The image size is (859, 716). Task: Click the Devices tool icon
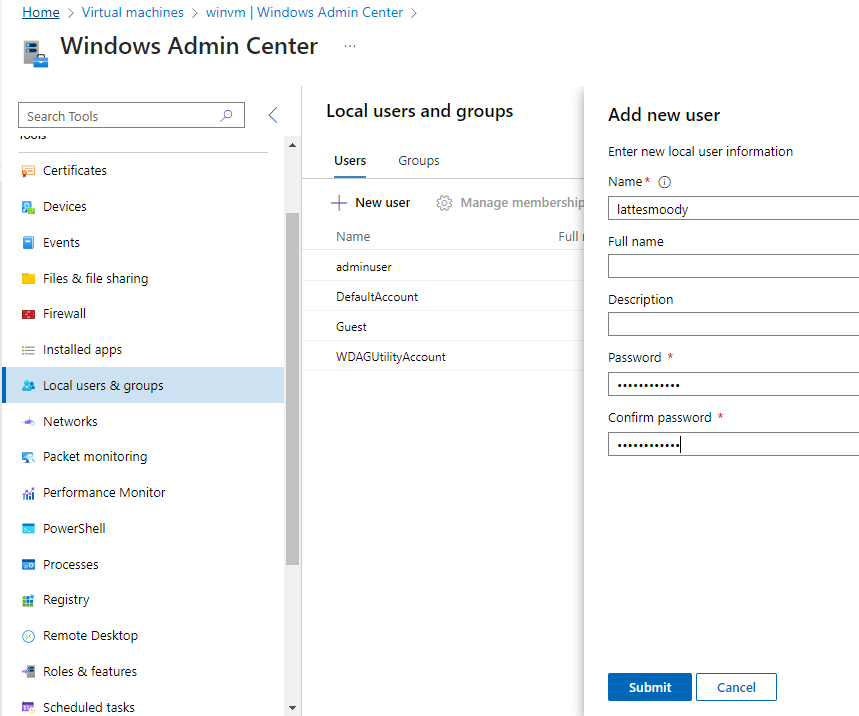point(28,207)
